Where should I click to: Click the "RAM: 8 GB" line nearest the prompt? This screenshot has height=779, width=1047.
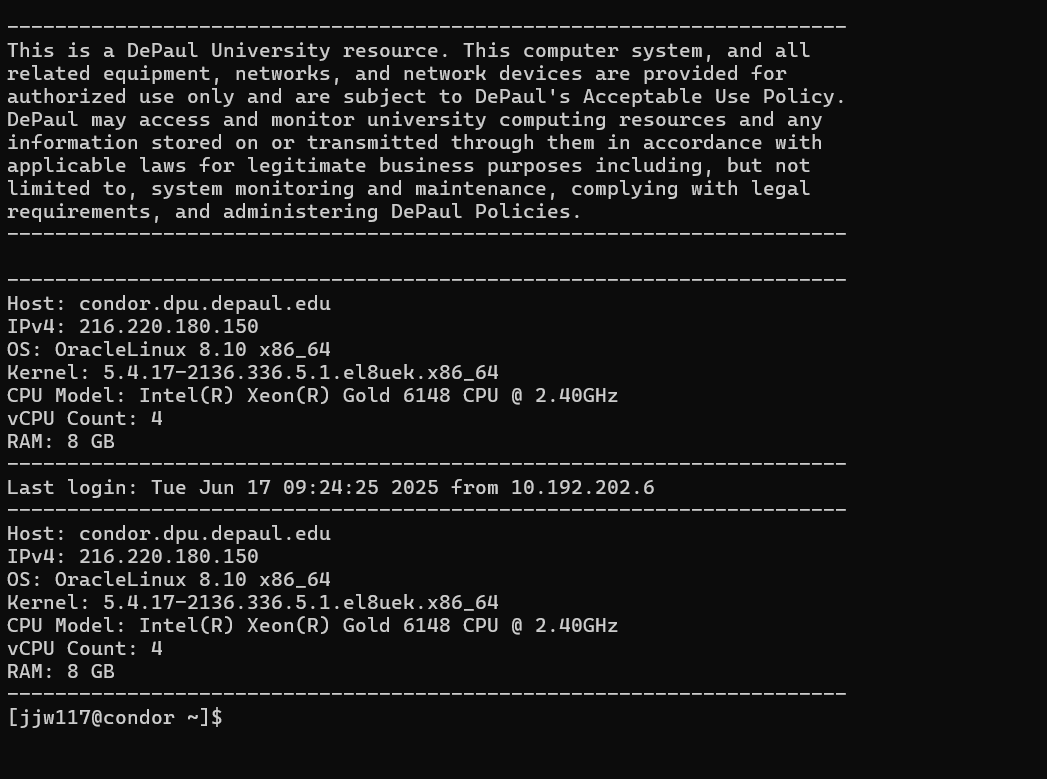(x=60, y=671)
